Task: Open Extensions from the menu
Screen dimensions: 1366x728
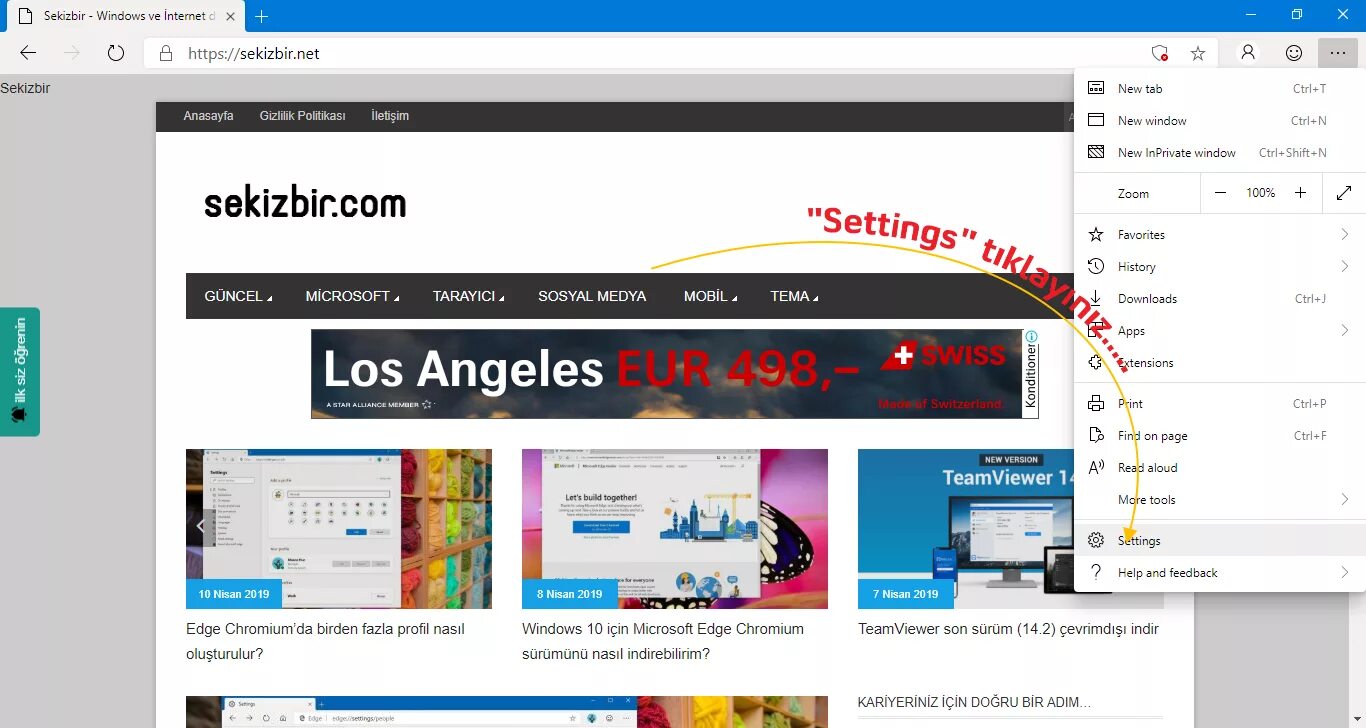Action: (x=1220, y=363)
